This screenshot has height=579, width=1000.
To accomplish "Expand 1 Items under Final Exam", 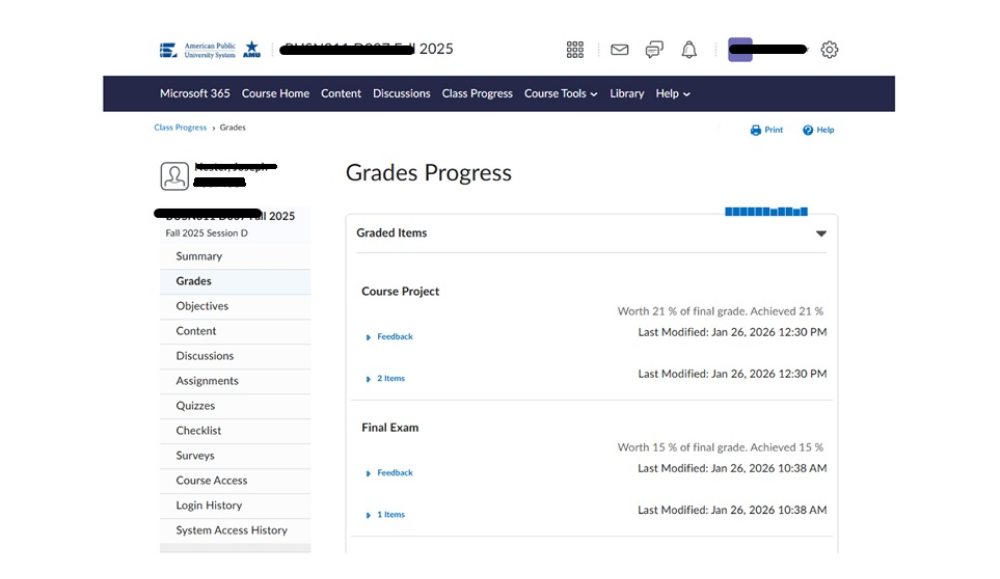I will tap(385, 515).
